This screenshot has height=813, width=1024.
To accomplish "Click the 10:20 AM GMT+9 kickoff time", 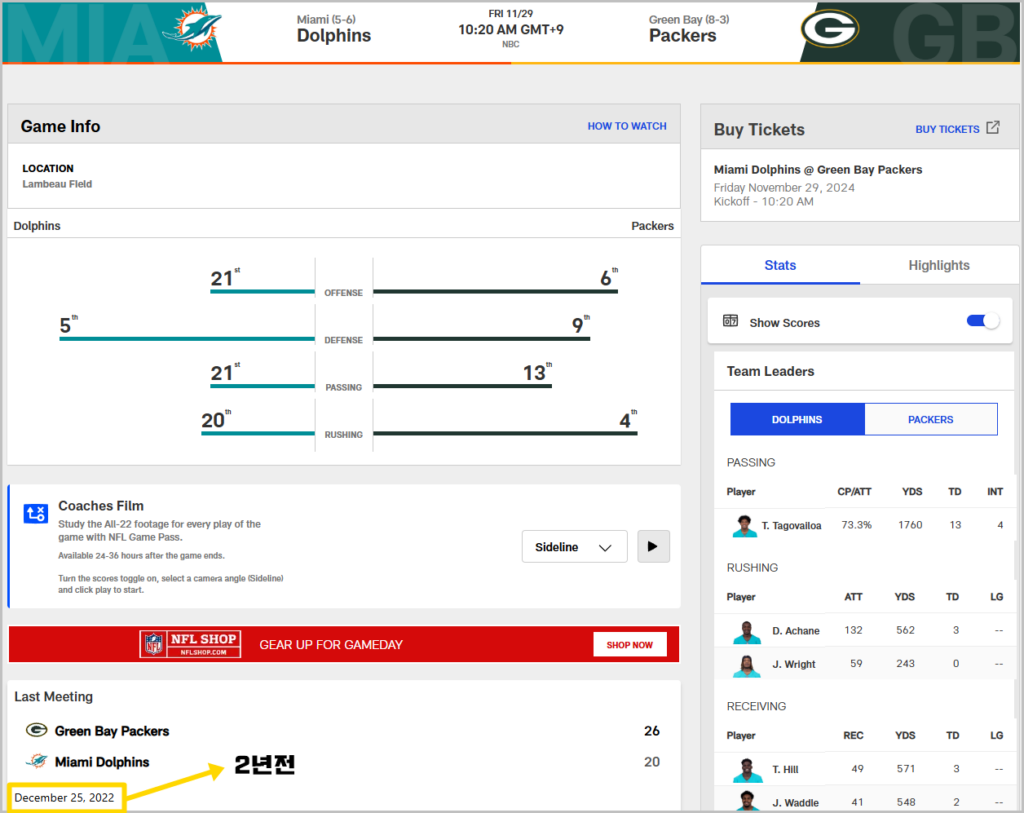I will click(x=511, y=29).
